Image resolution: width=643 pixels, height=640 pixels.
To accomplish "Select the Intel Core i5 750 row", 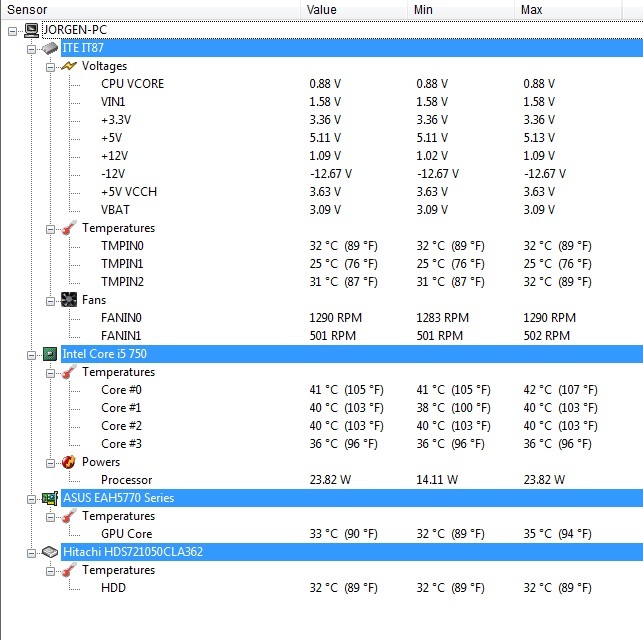I will coord(352,354).
